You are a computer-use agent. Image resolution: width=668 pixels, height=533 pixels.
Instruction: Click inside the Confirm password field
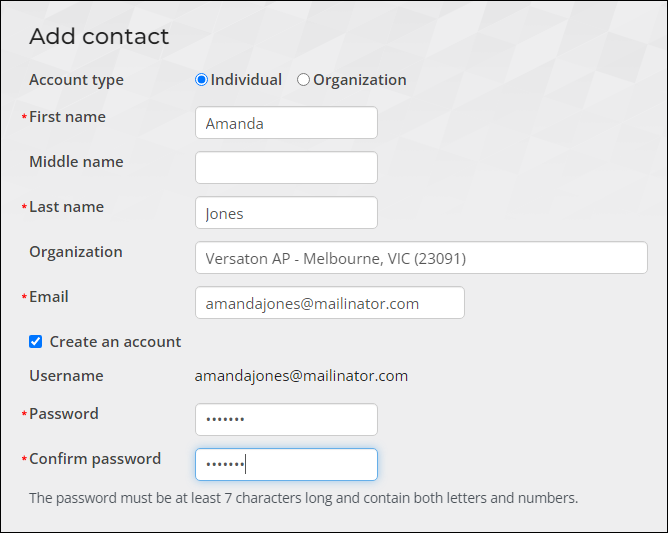(x=286, y=464)
